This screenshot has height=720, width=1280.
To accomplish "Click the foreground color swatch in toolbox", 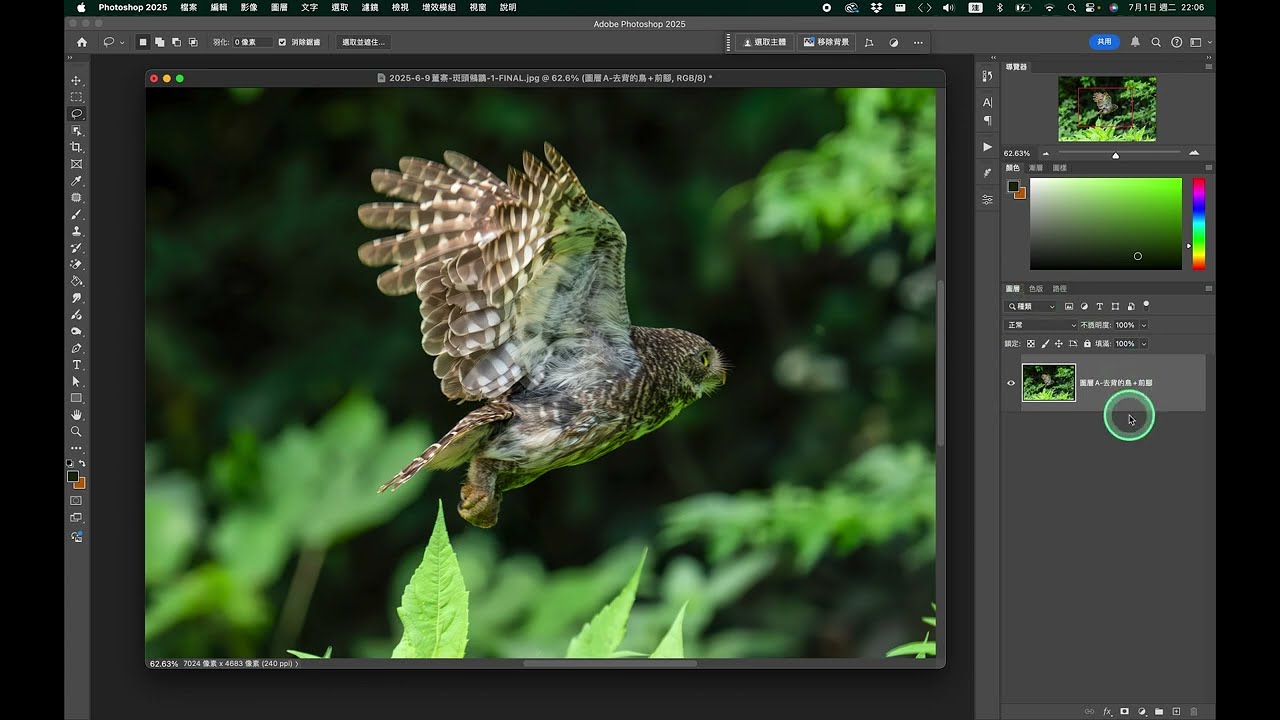I will [x=72, y=476].
